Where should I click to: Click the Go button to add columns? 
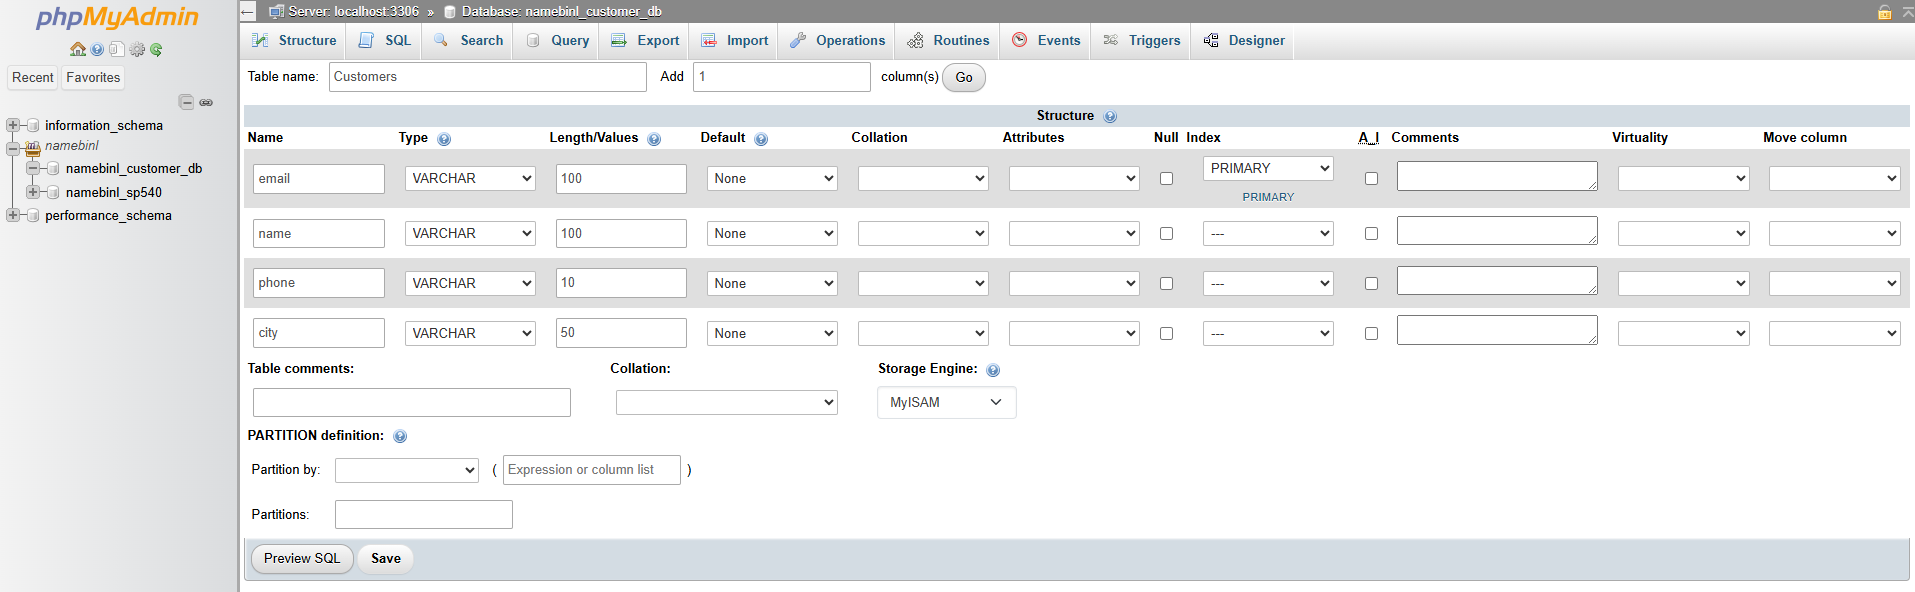point(964,77)
